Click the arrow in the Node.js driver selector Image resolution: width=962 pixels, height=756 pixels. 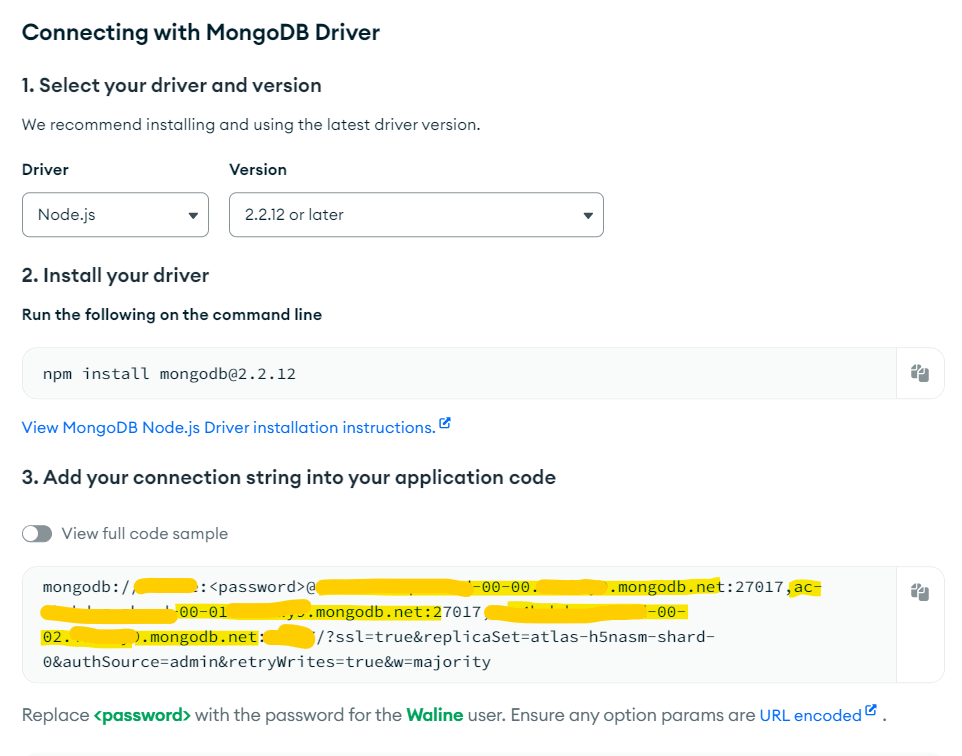point(192,215)
